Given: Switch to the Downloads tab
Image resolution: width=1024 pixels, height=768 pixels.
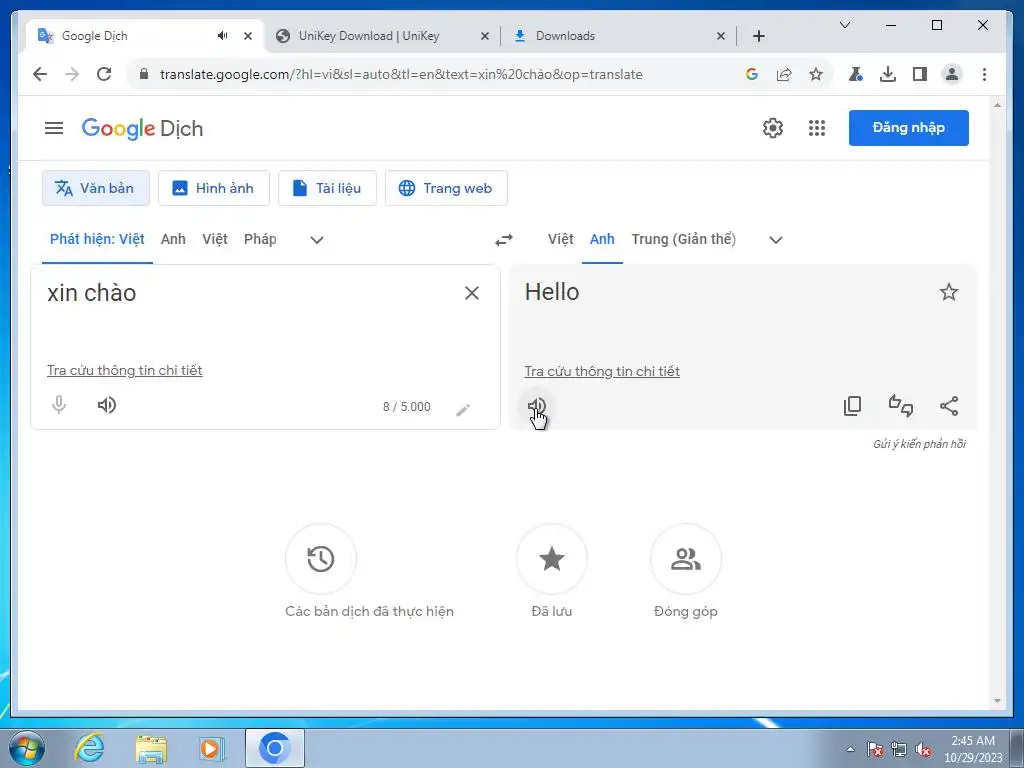Looking at the screenshot, I should pos(566,36).
